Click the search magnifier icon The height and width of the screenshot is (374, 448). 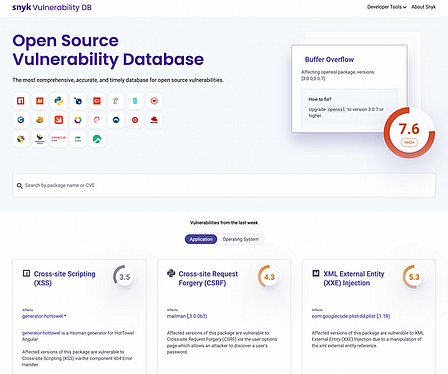pos(20,186)
